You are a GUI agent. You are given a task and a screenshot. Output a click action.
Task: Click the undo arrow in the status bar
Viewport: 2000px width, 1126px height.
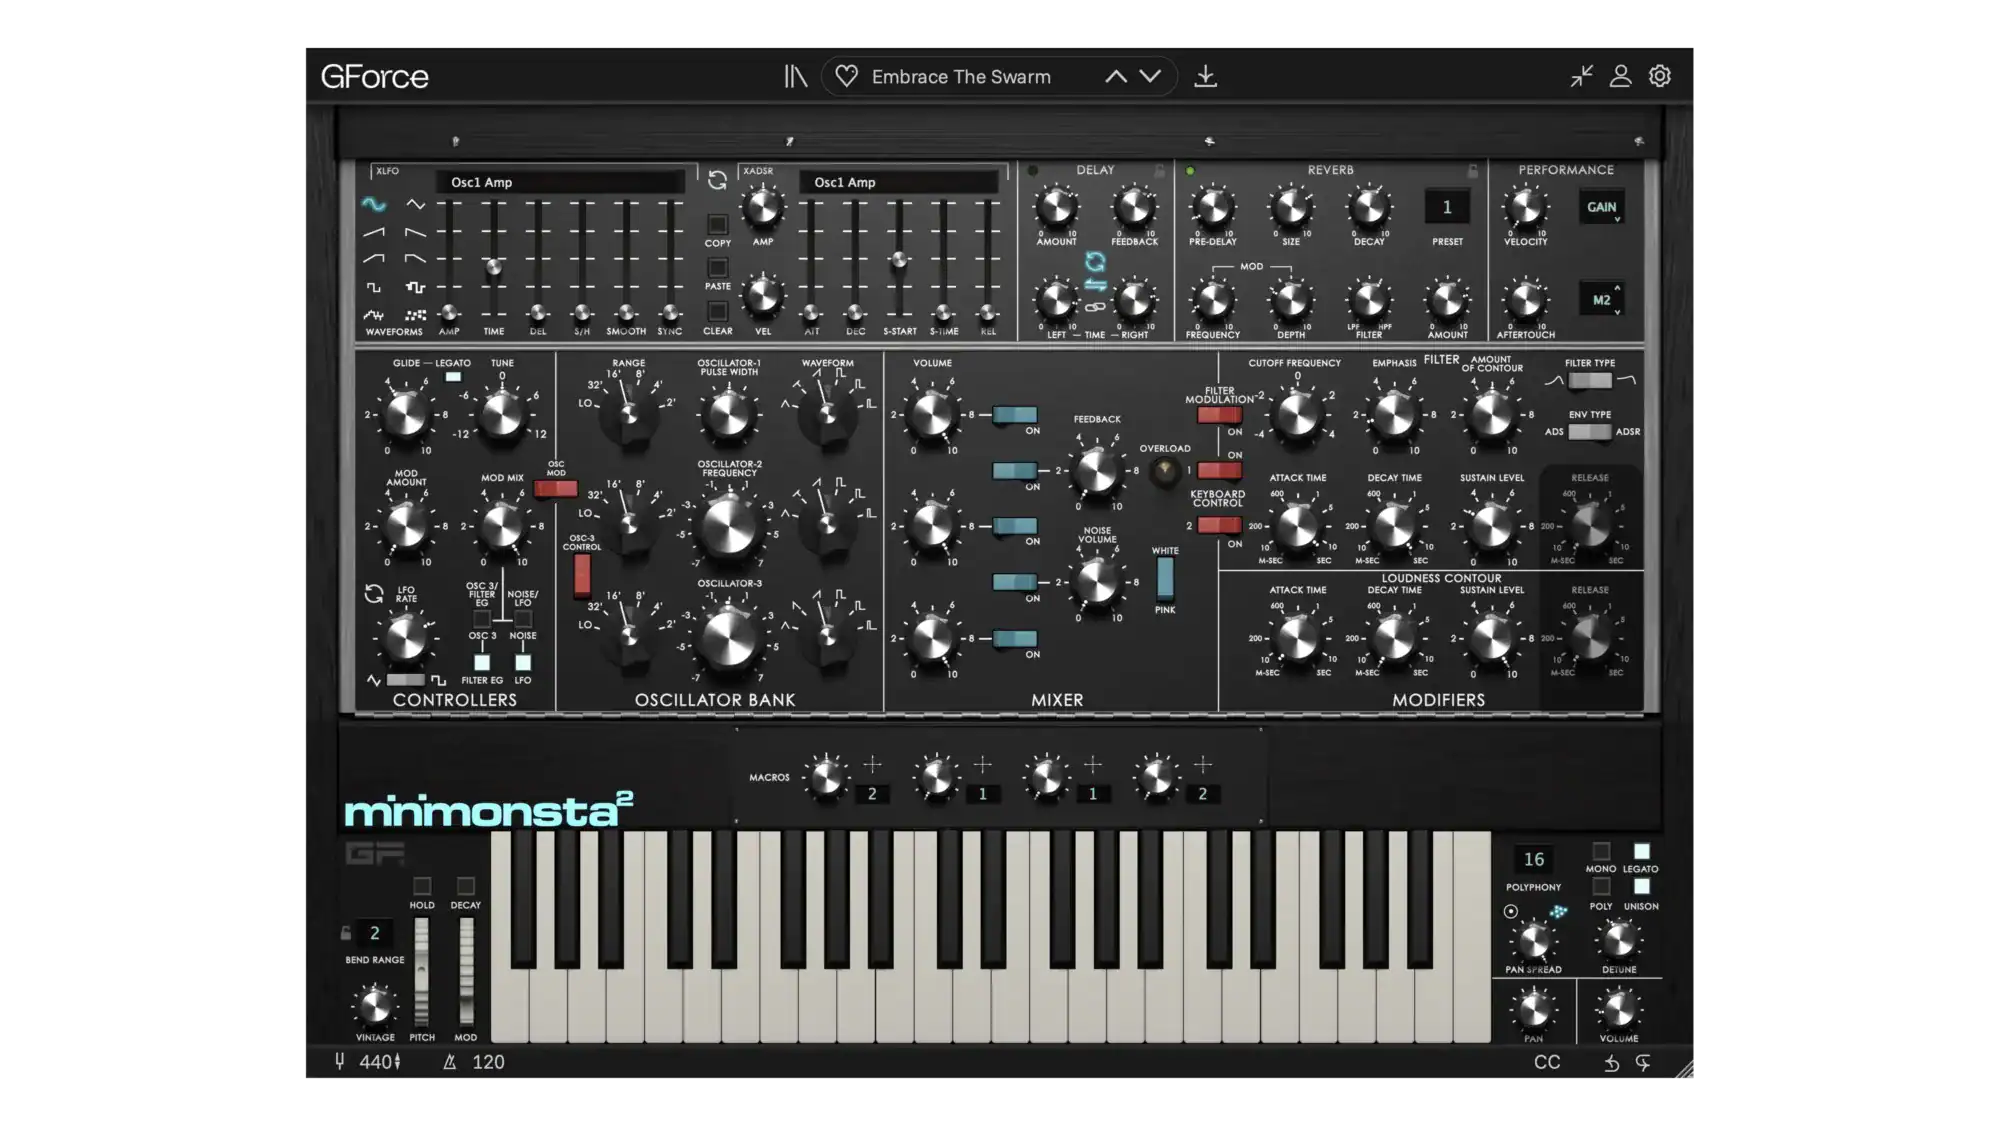point(1611,1063)
